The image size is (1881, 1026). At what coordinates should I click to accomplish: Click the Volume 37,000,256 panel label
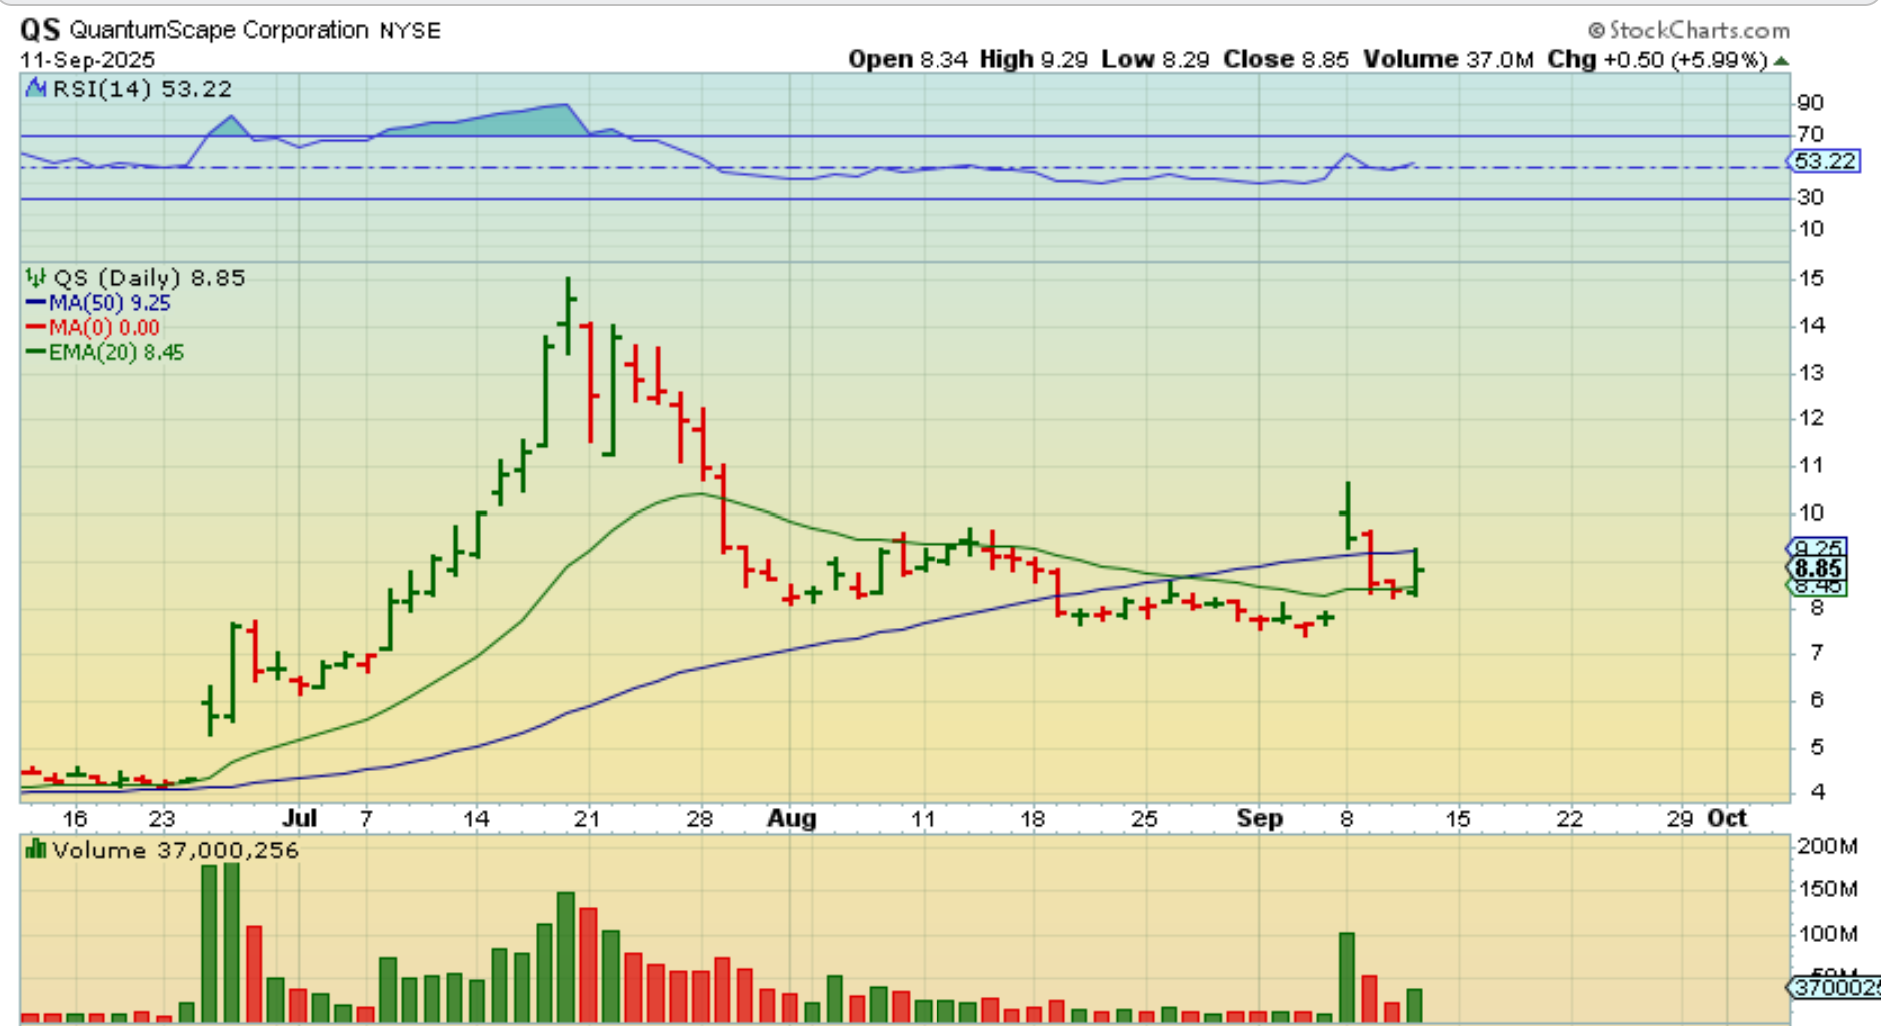pos(176,850)
